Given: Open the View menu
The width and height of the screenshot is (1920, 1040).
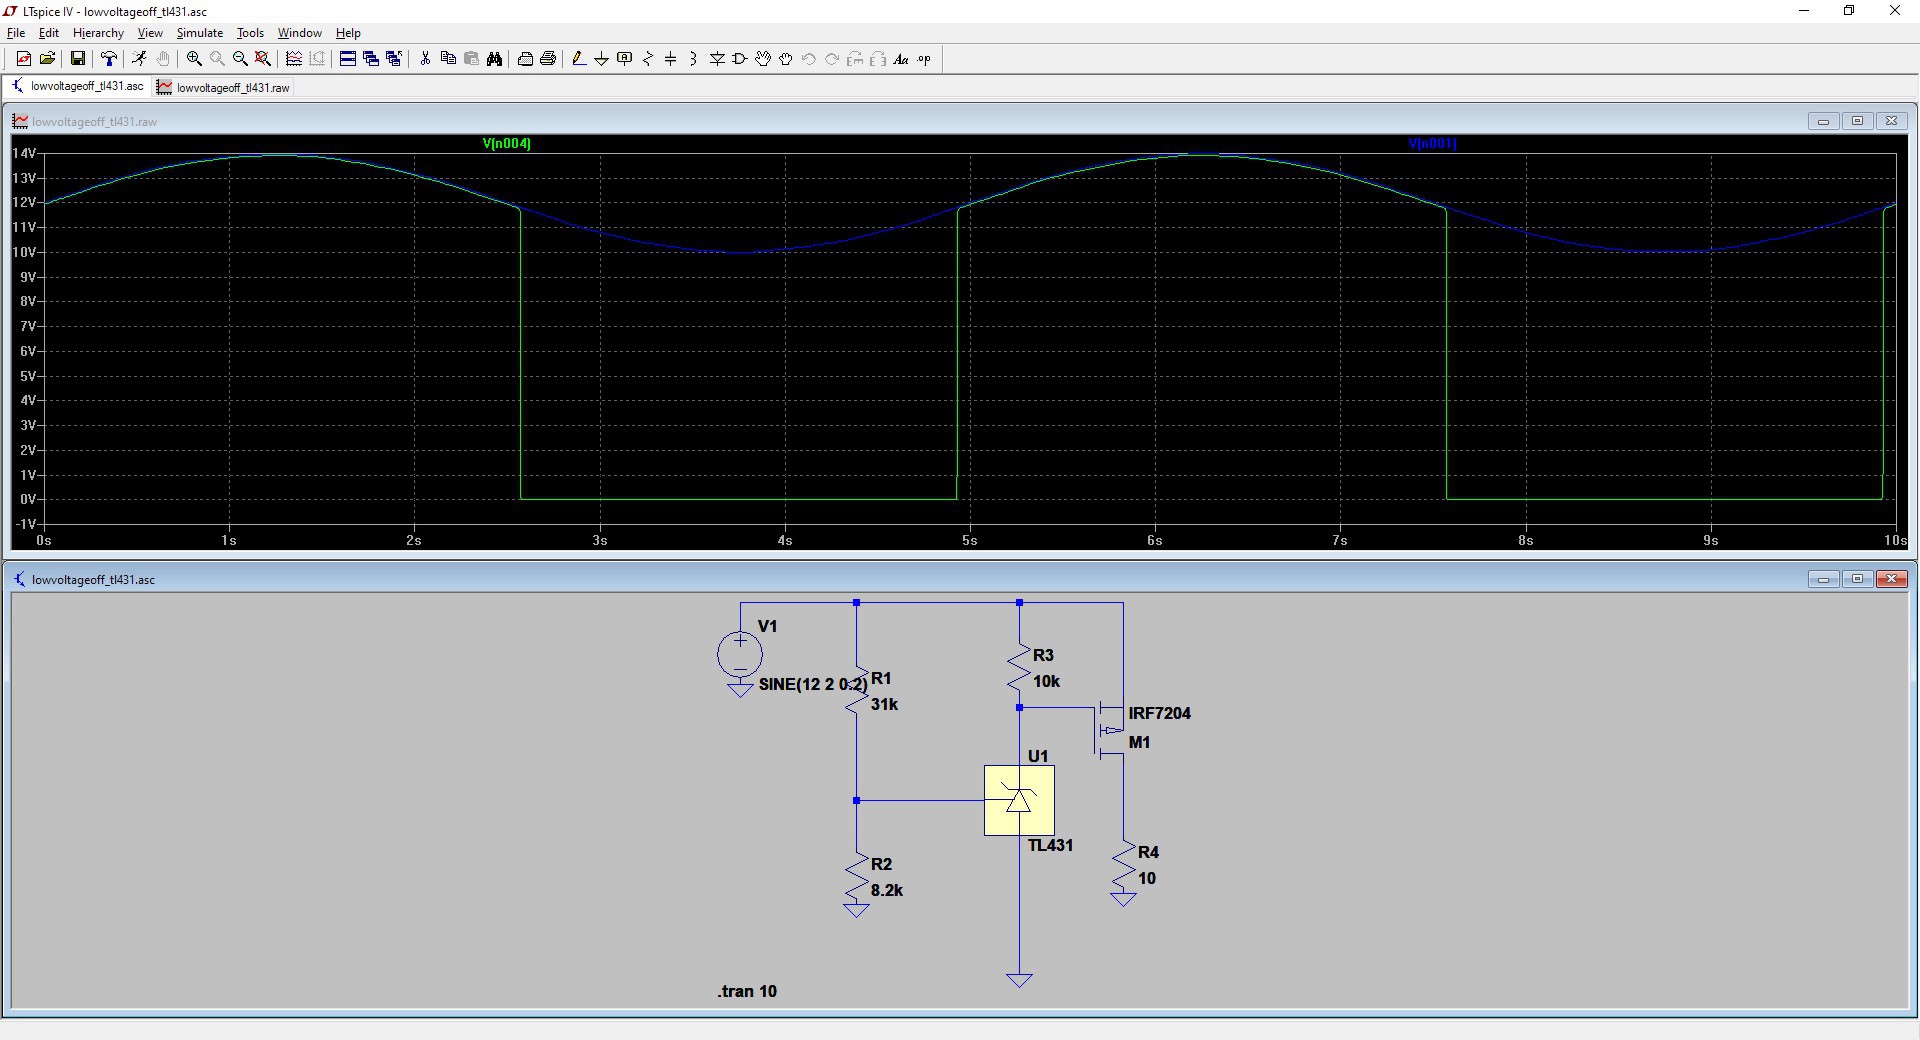Looking at the screenshot, I should pos(150,33).
